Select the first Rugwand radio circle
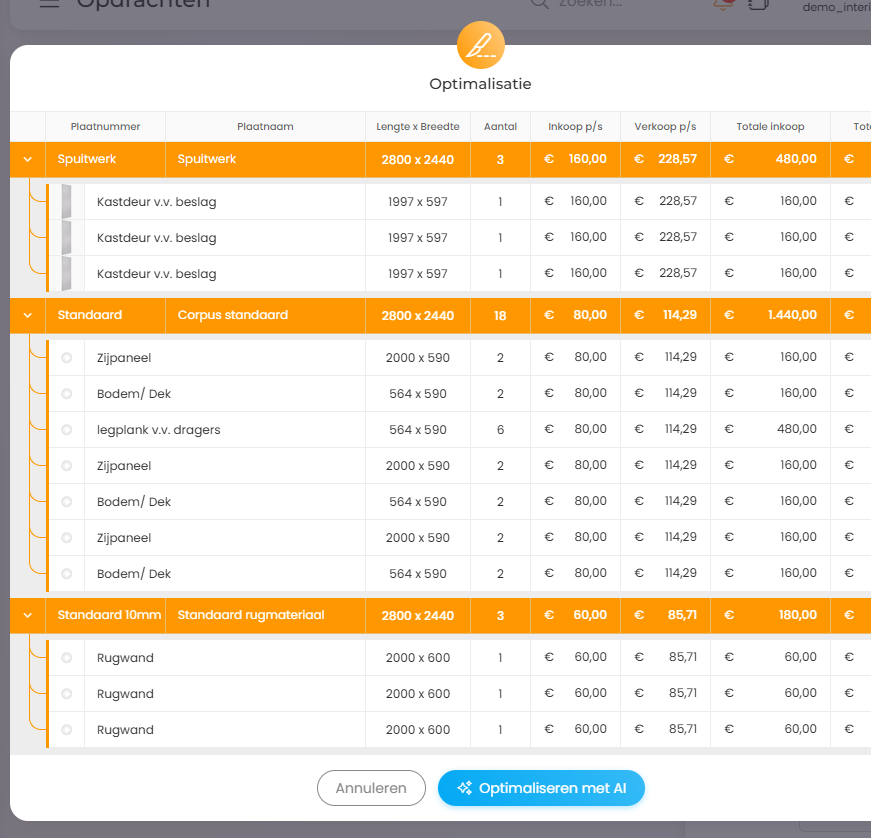871x838 pixels. 67,658
